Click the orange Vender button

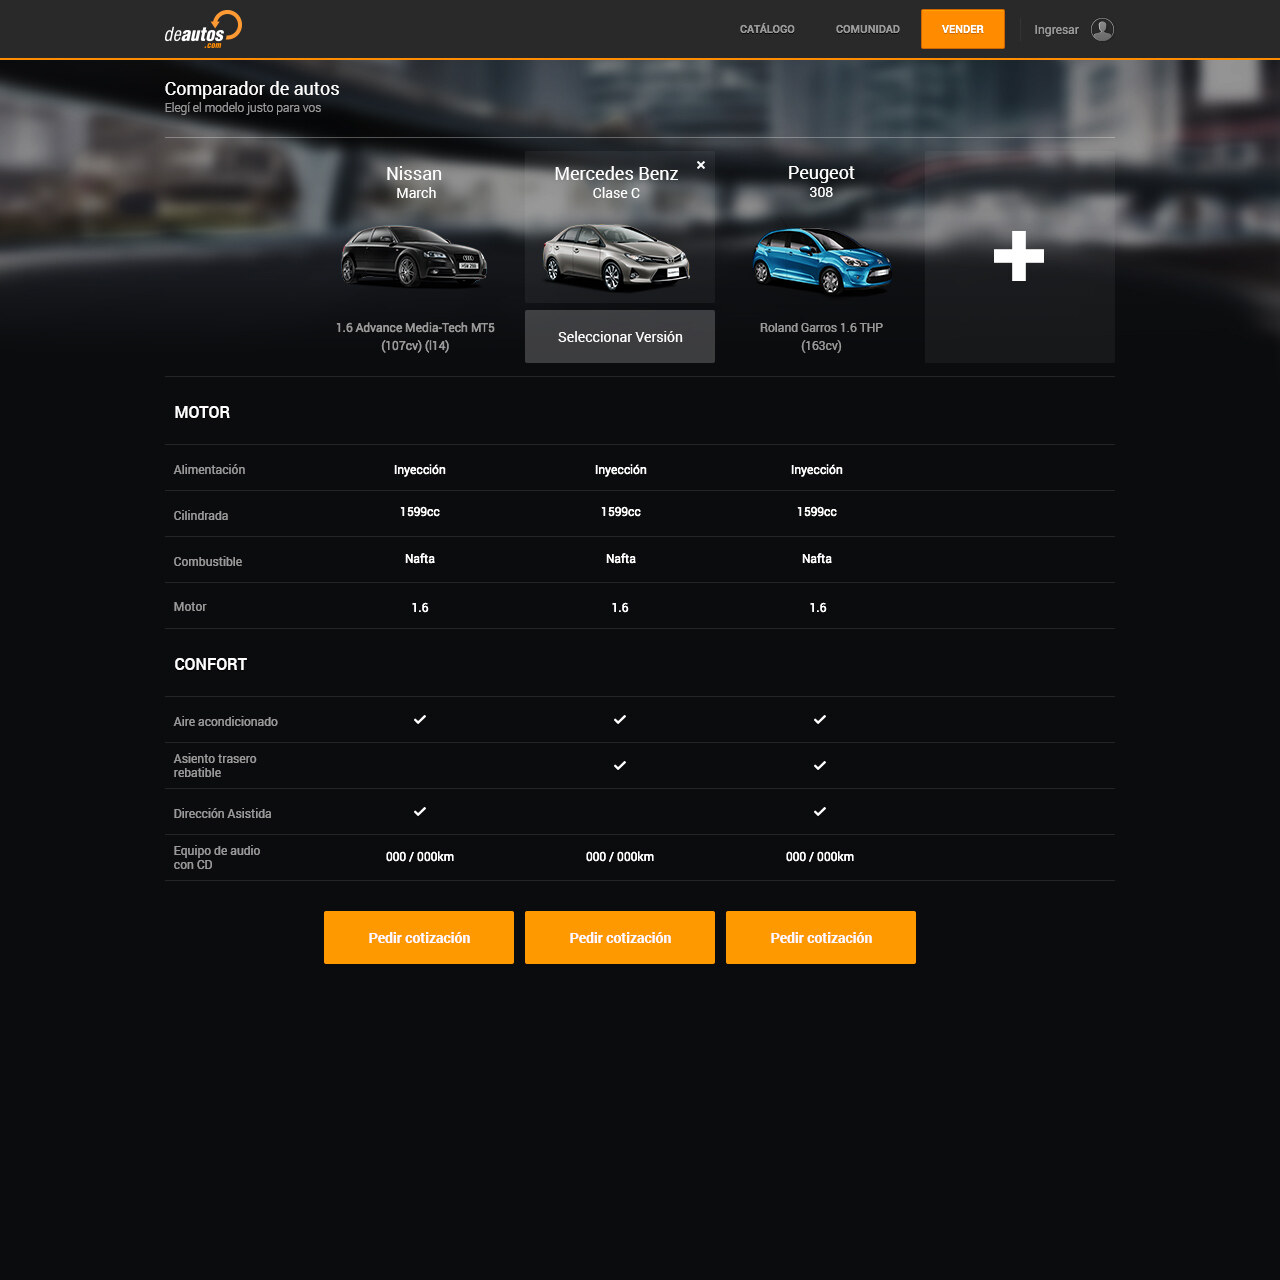pos(963,29)
